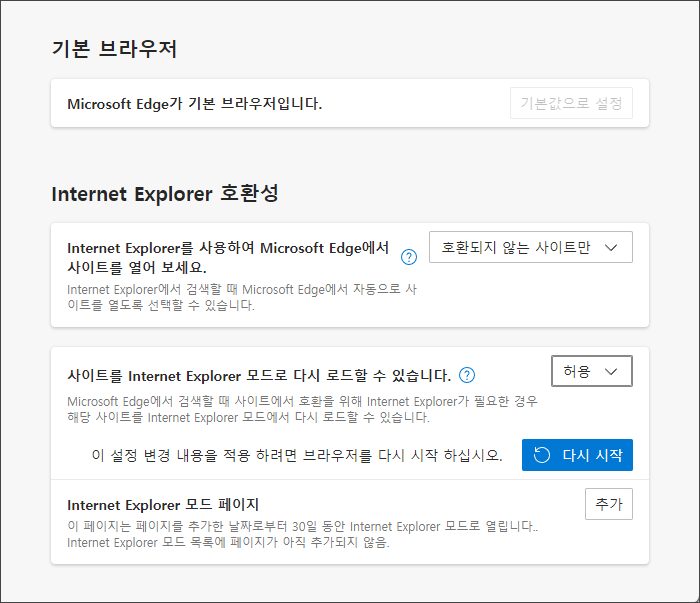700x603 pixels.
Task: Open the '호환되지 않는 사이트만' dropdown
Action: pos(531,247)
